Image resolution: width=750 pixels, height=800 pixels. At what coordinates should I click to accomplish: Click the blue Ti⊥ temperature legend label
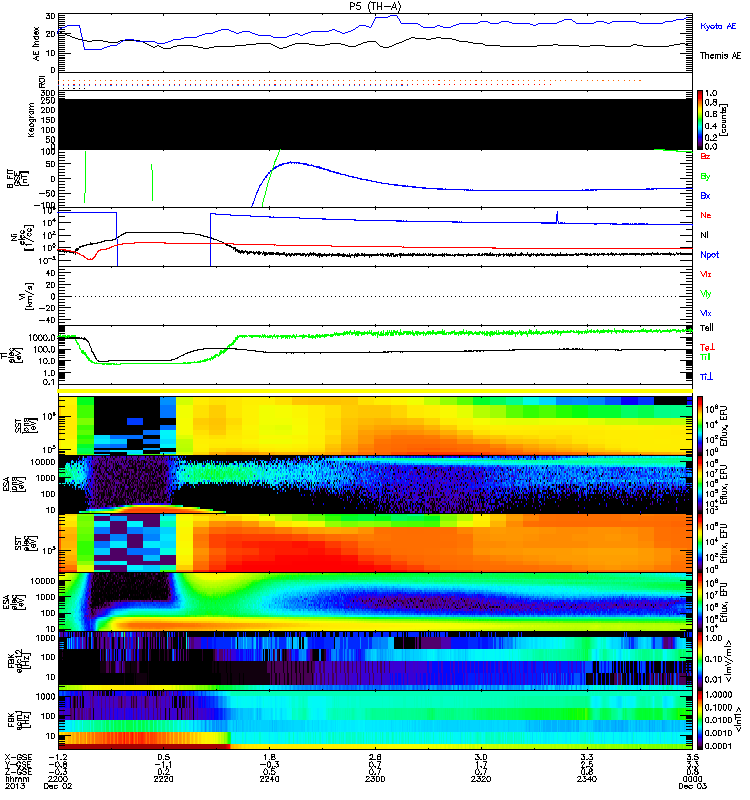[706, 377]
